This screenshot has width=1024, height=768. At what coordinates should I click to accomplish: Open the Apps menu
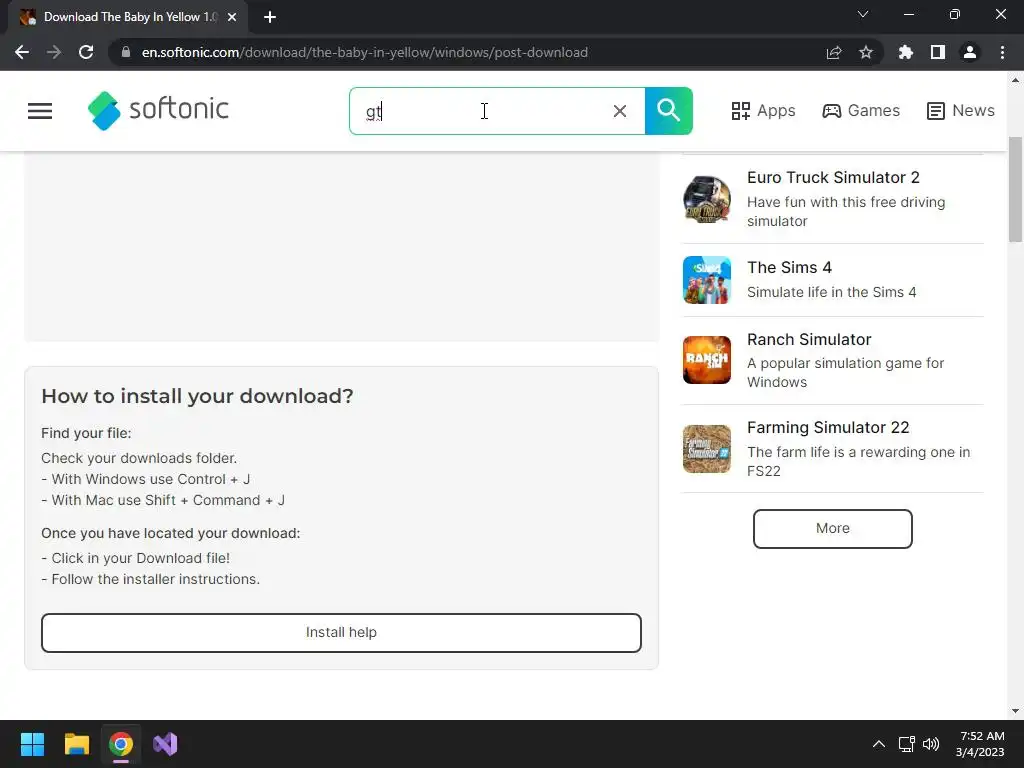pos(763,110)
